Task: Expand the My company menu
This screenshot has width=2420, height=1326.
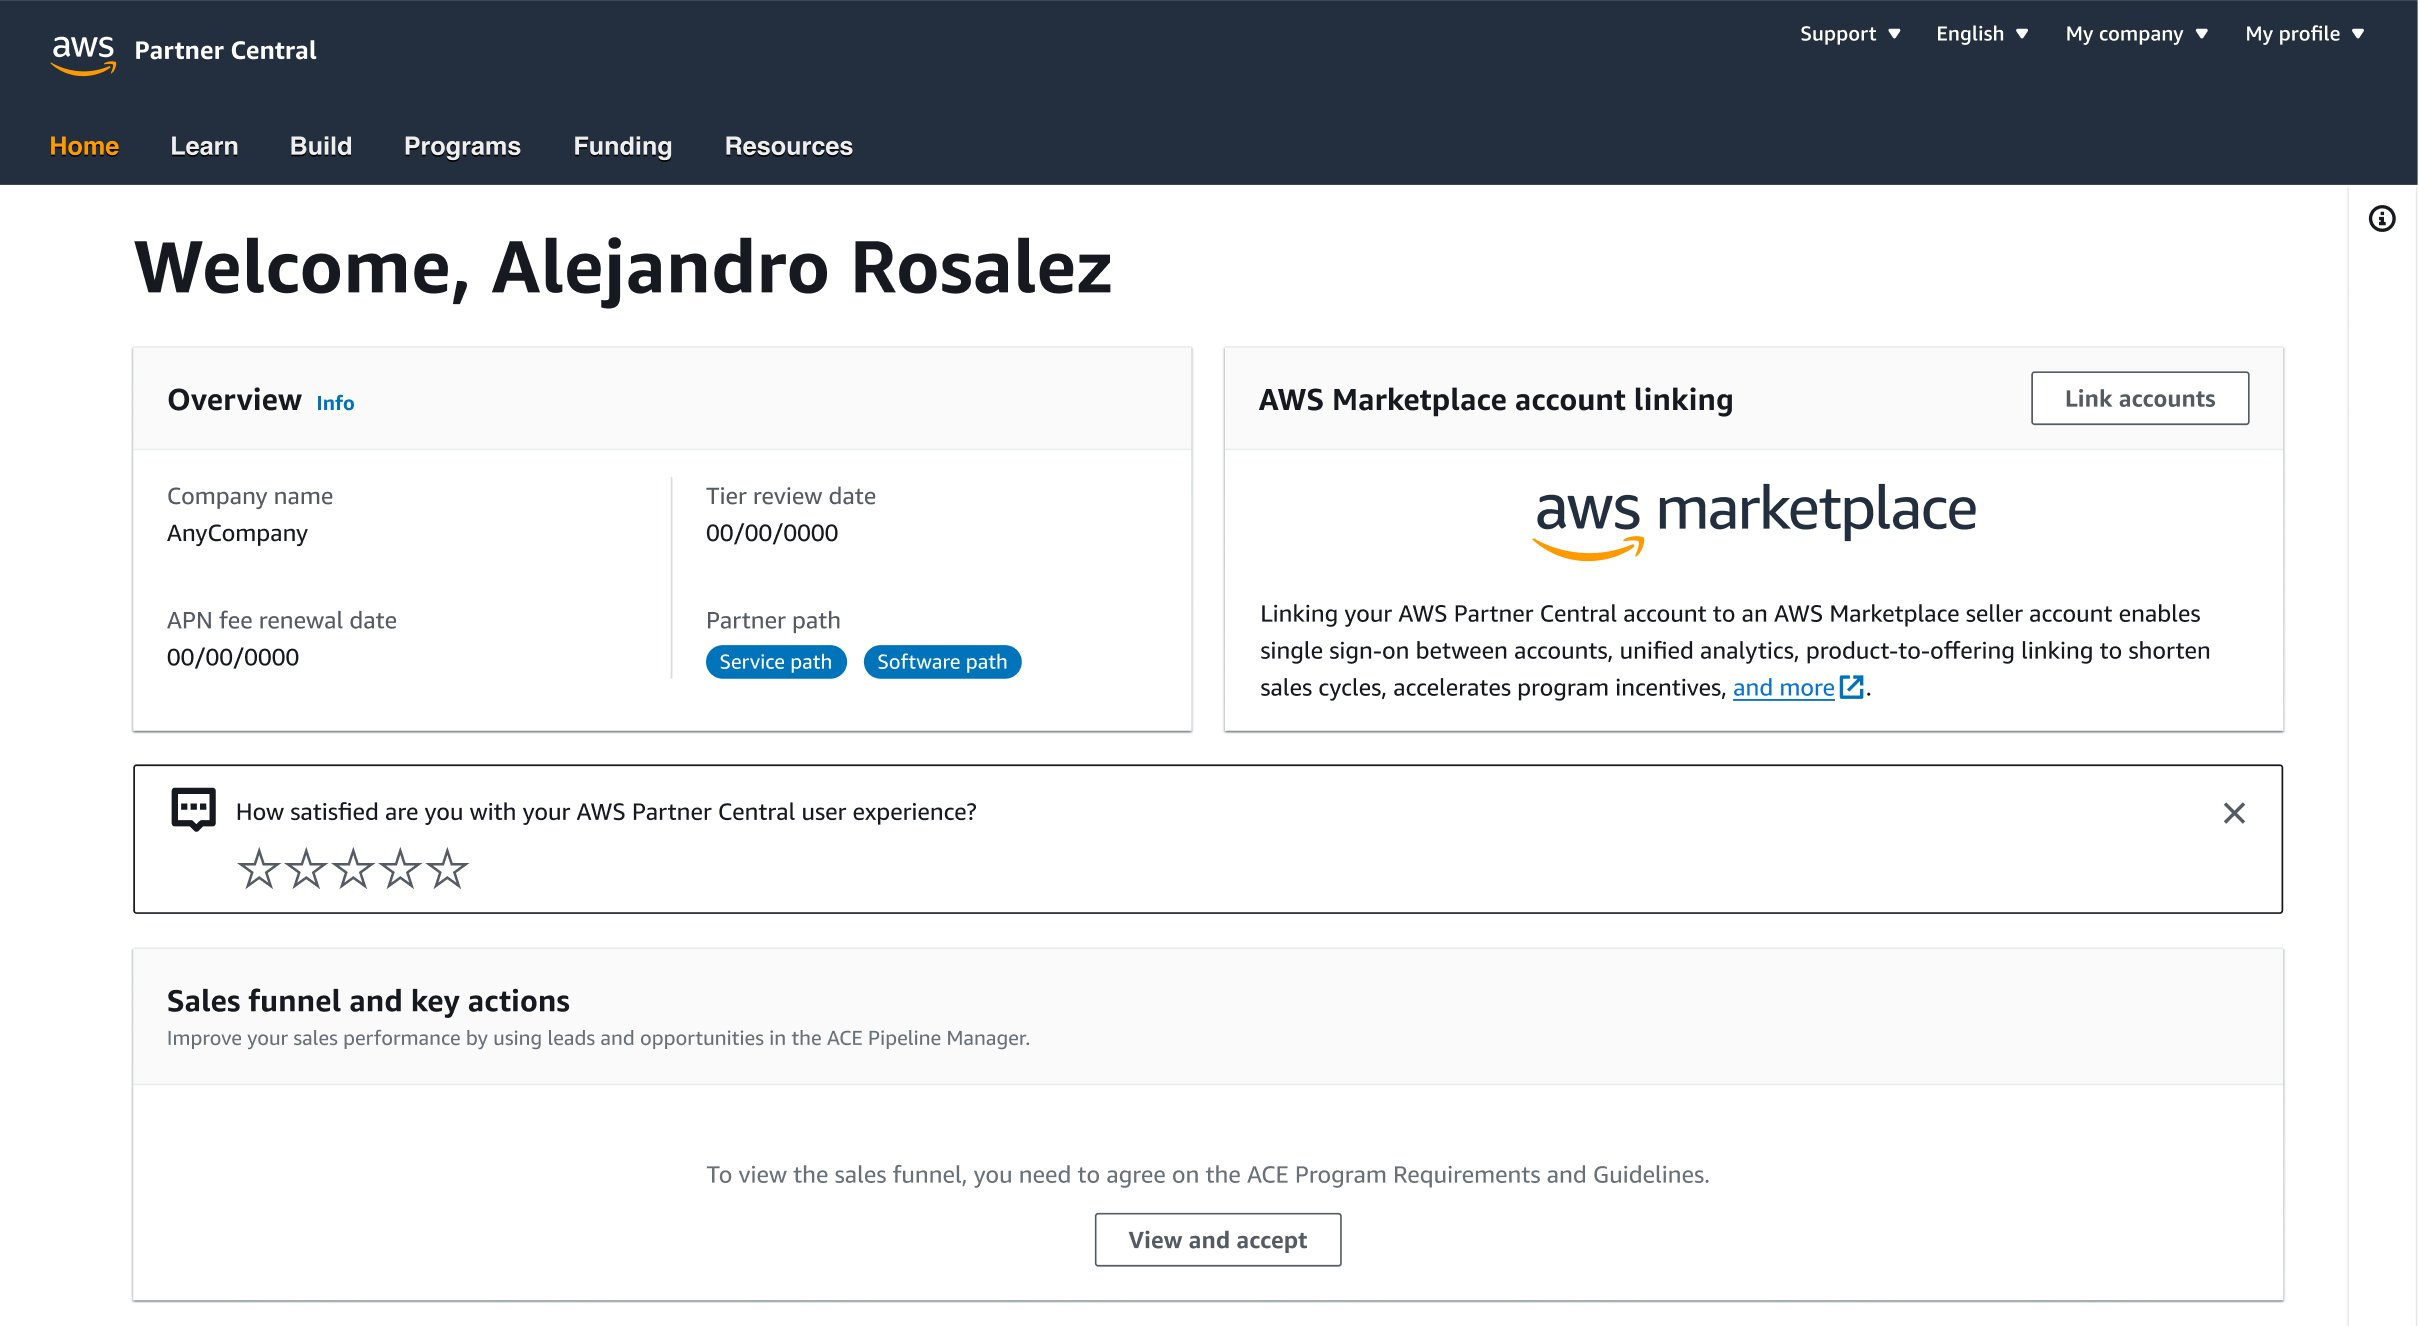Action: (2135, 34)
